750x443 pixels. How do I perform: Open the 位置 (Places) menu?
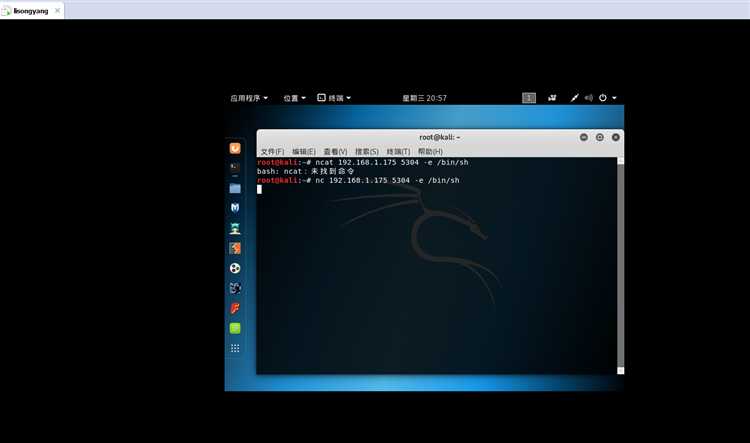(294, 98)
